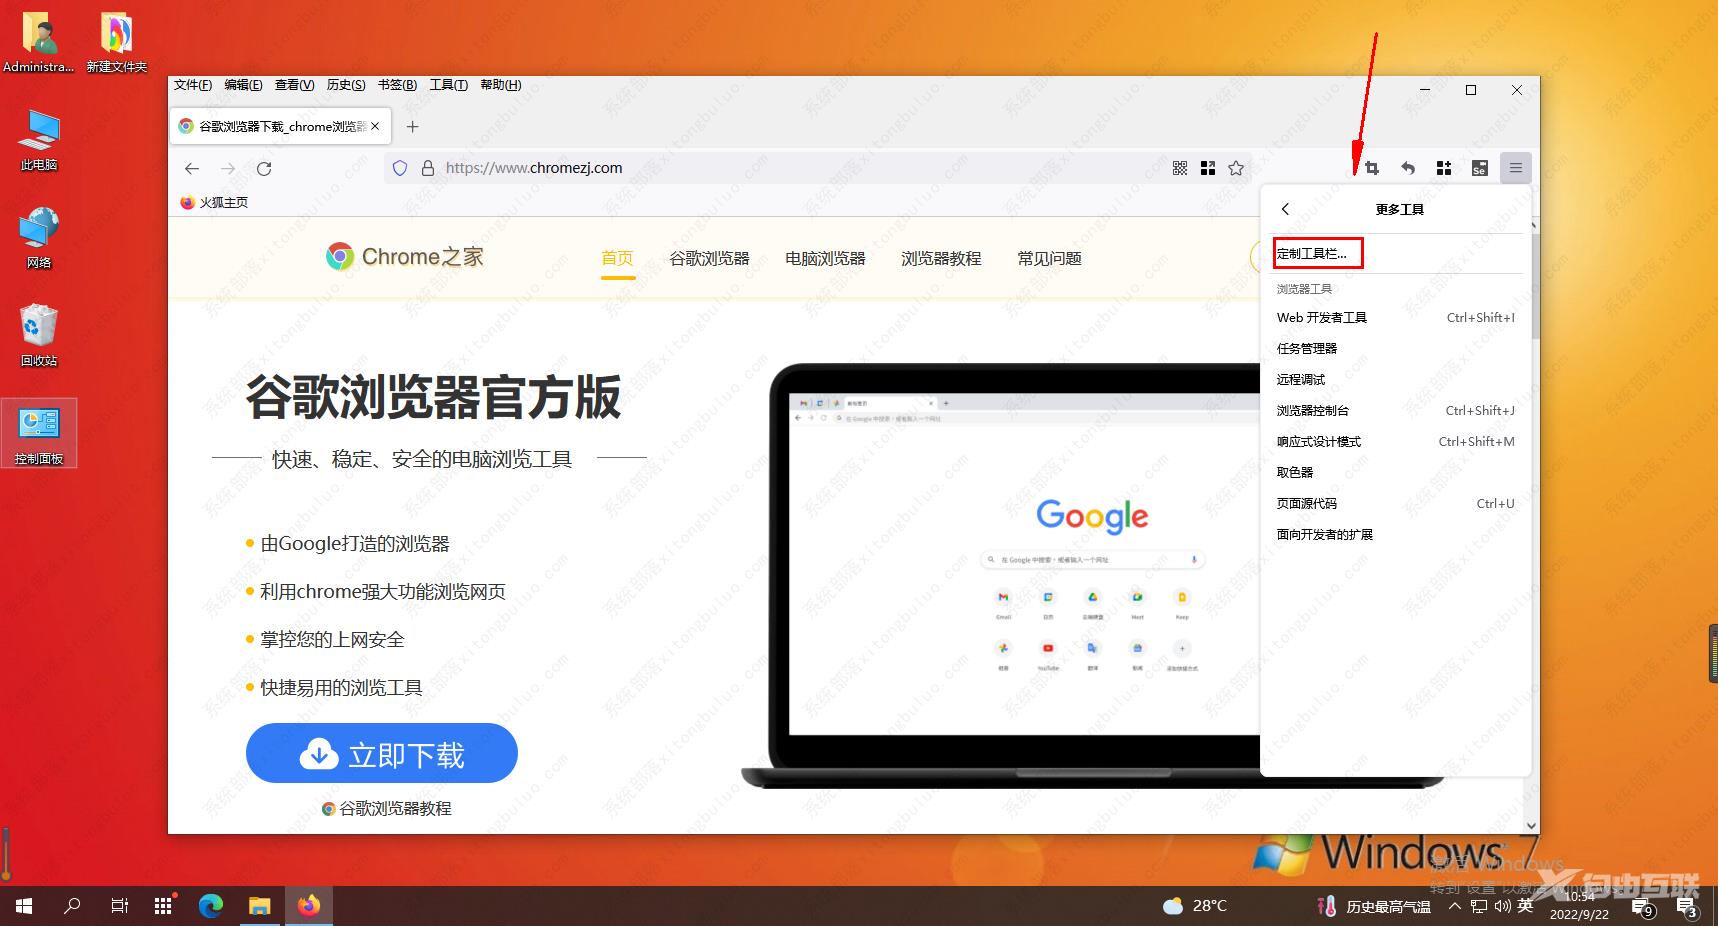Screen dimensions: 1718x926
Task: Select 定制工具栏 menu entry
Action: [x=1318, y=254]
